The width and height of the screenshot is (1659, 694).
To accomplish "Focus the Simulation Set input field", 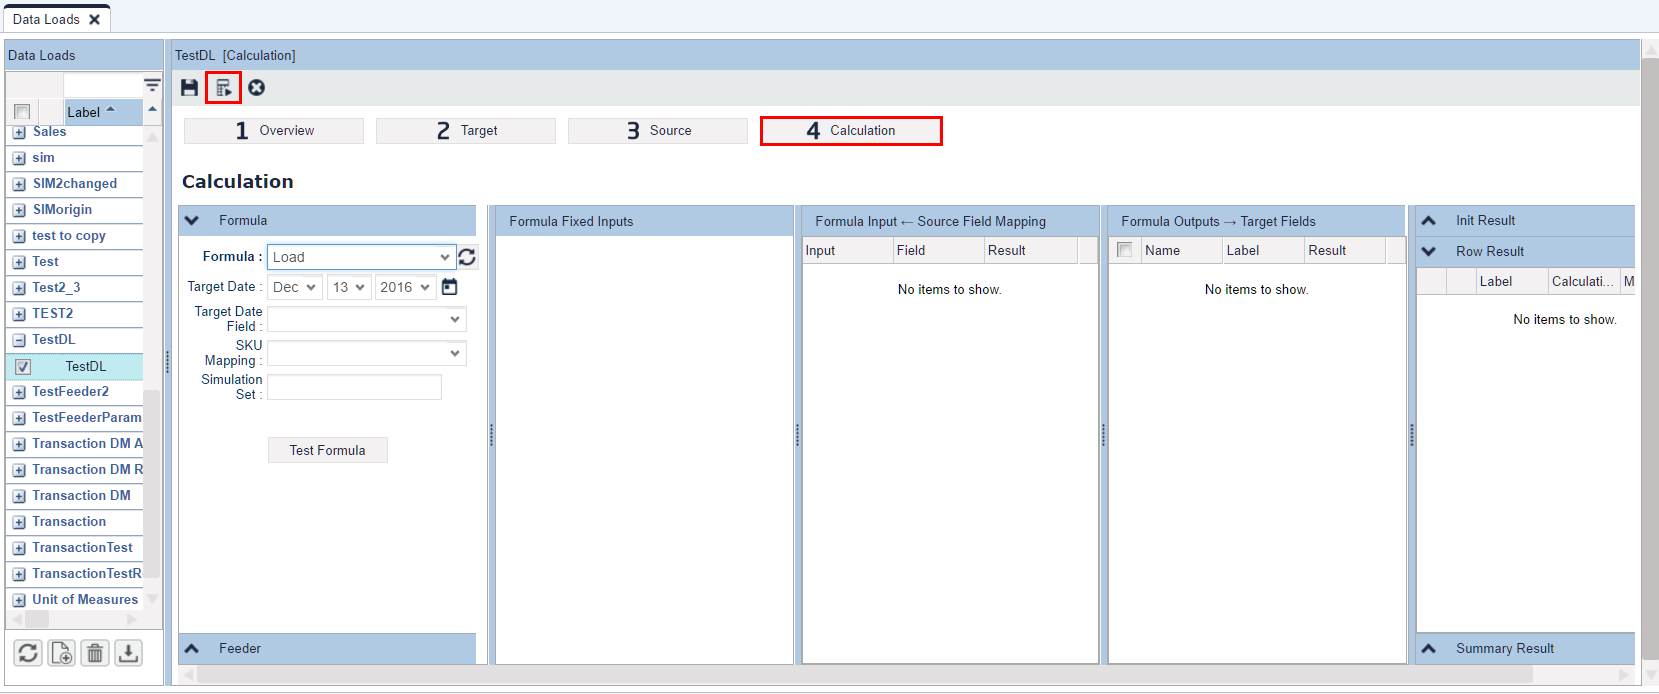I will coord(354,387).
